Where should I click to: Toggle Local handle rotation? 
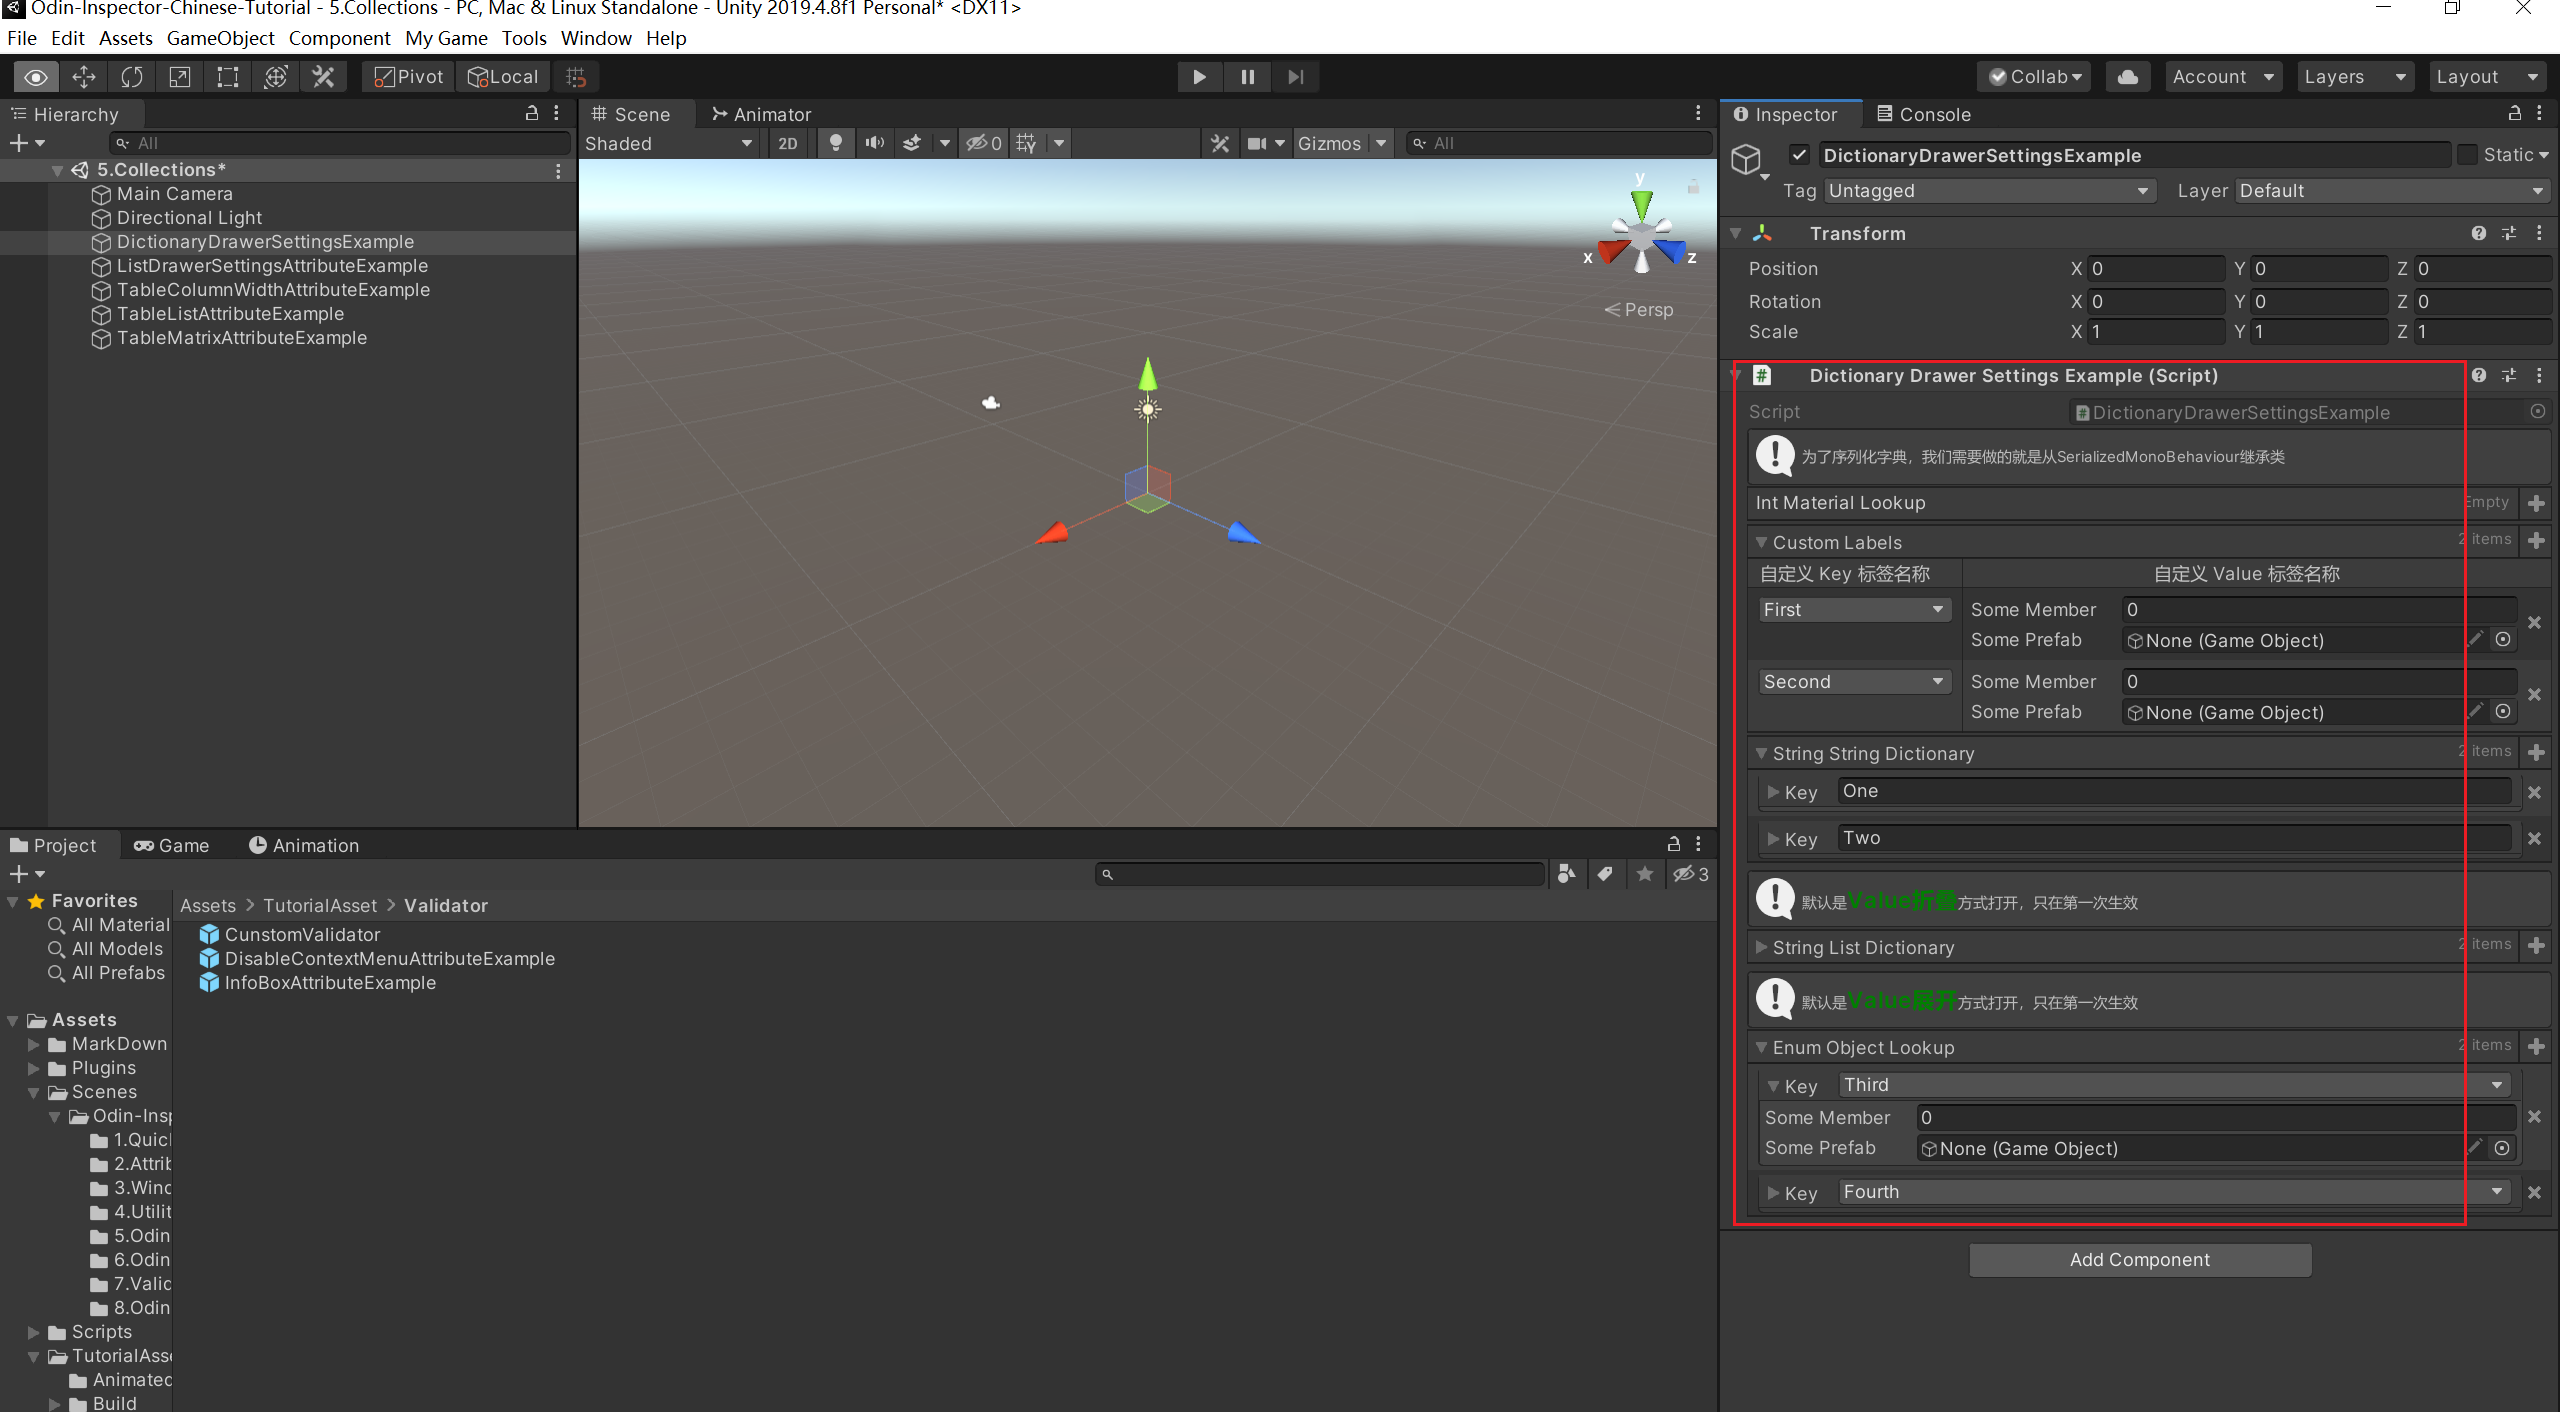(x=503, y=77)
